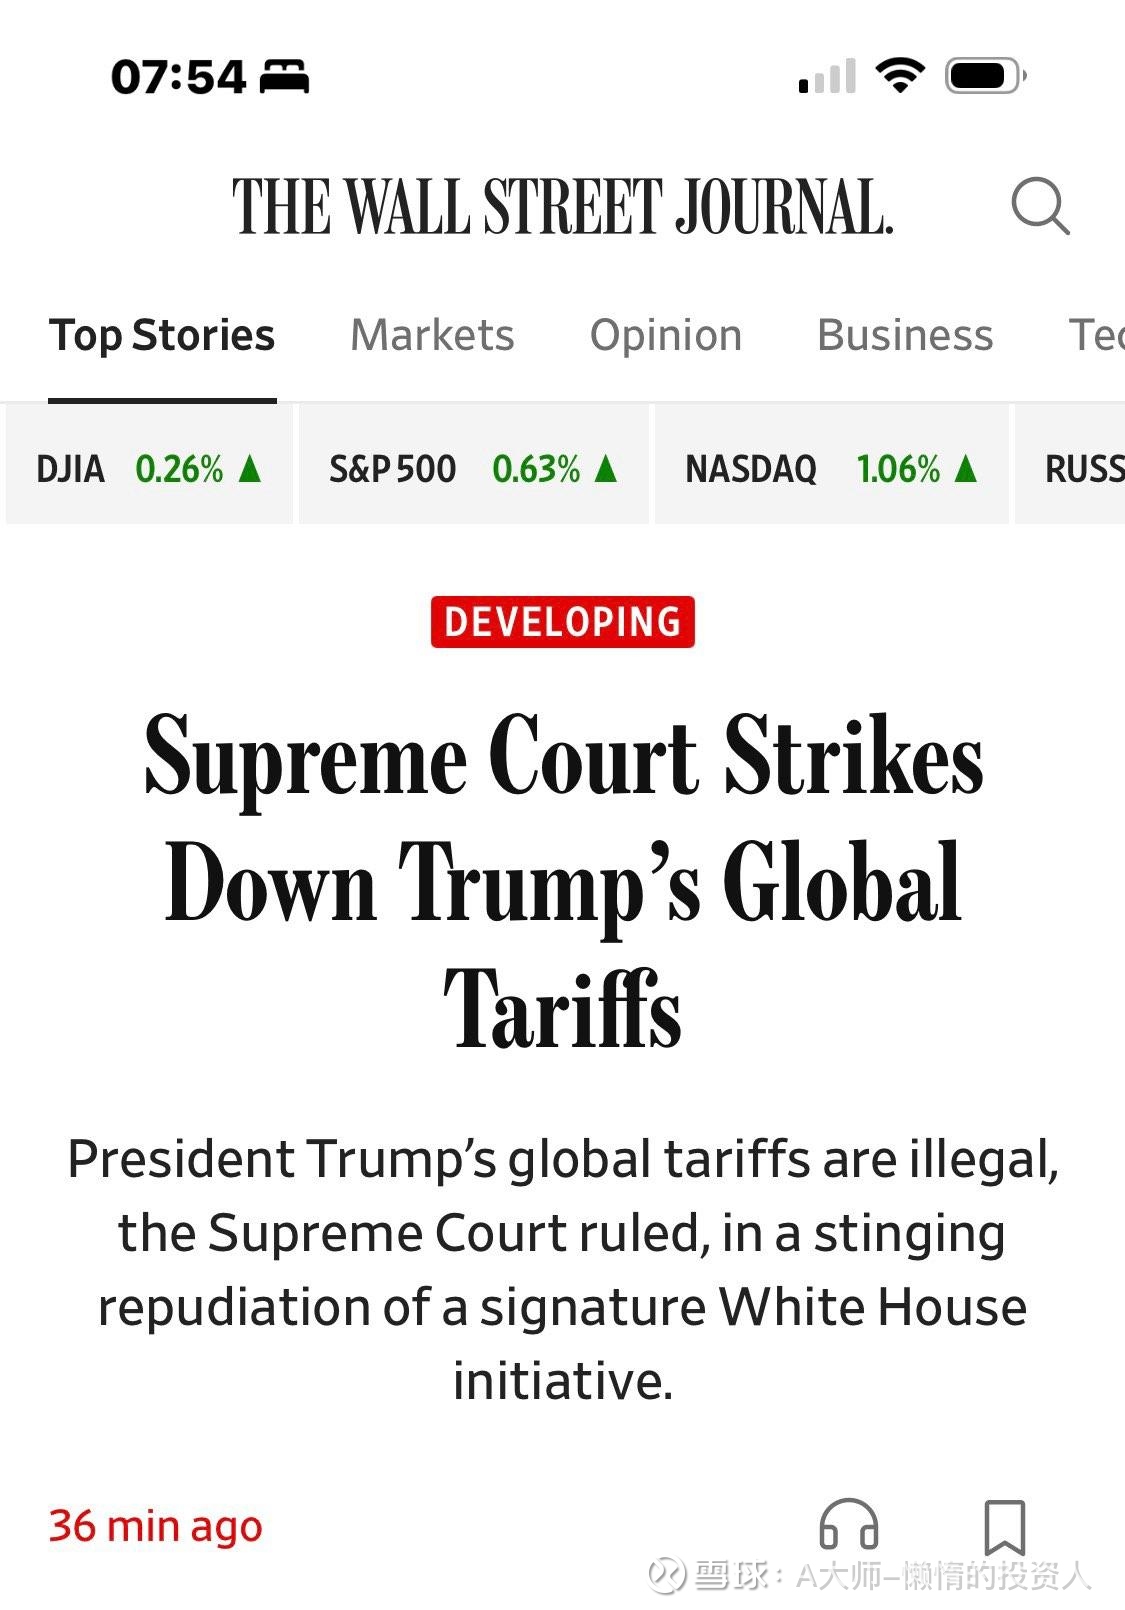Save article with bookmark icon
Image resolution: width=1125 pixels, height=1610 pixels.
pyautogui.click(x=1004, y=1527)
